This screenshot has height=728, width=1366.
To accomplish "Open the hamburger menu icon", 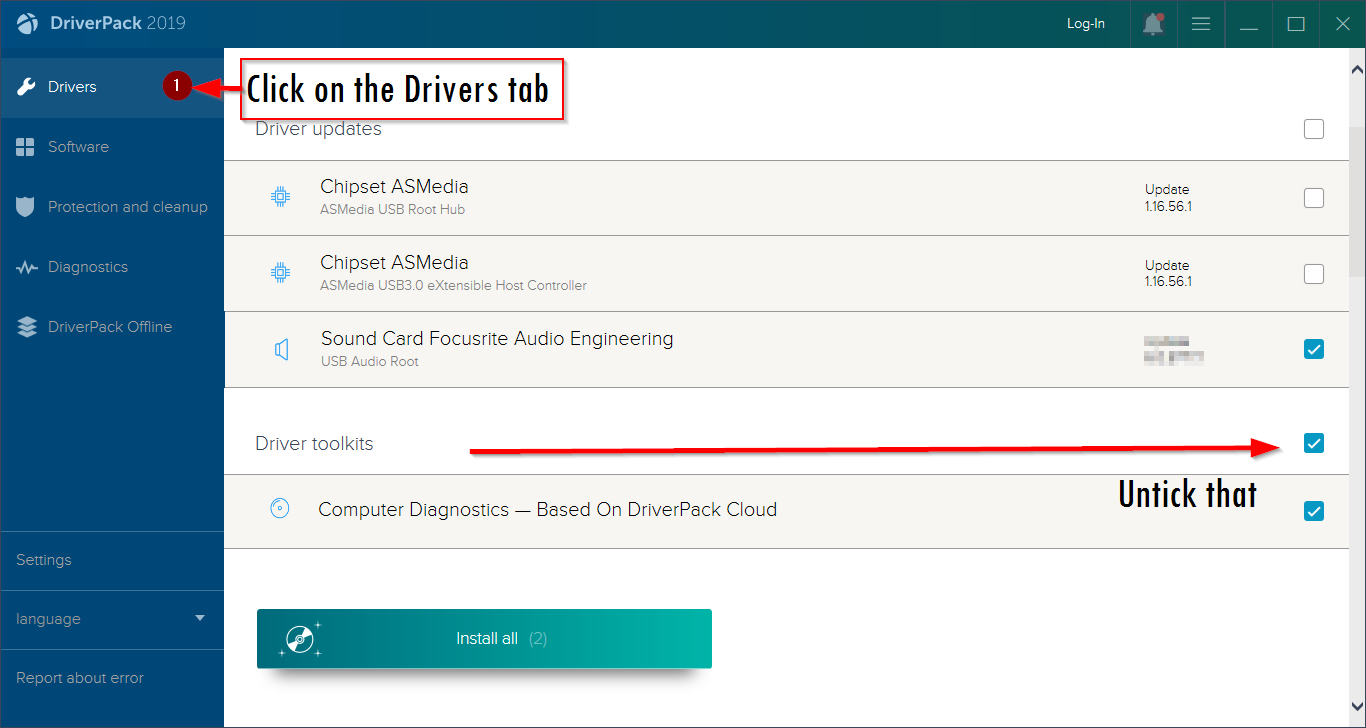I will pyautogui.click(x=1200, y=23).
